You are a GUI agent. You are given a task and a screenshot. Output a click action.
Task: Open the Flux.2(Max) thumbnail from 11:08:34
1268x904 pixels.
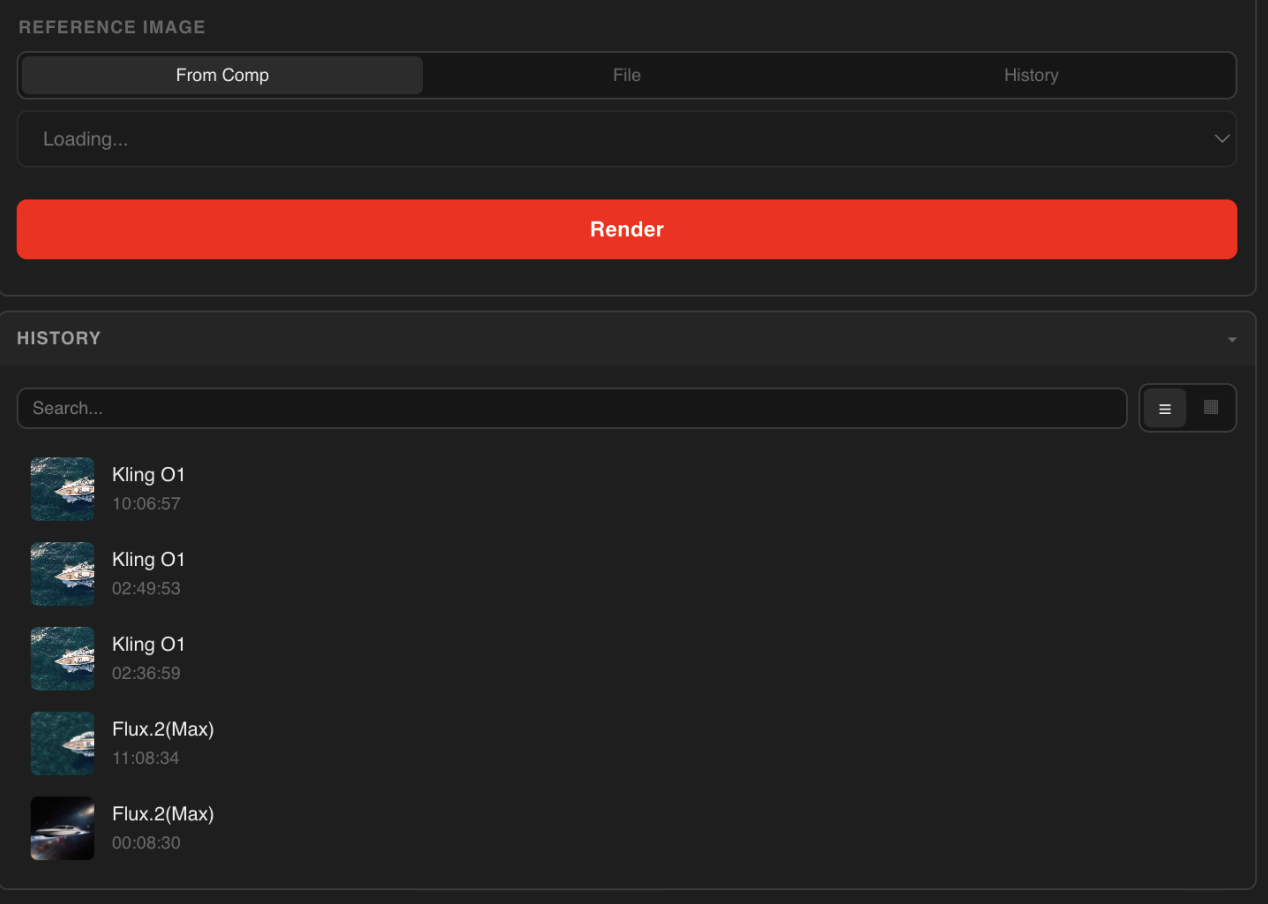click(62, 744)
